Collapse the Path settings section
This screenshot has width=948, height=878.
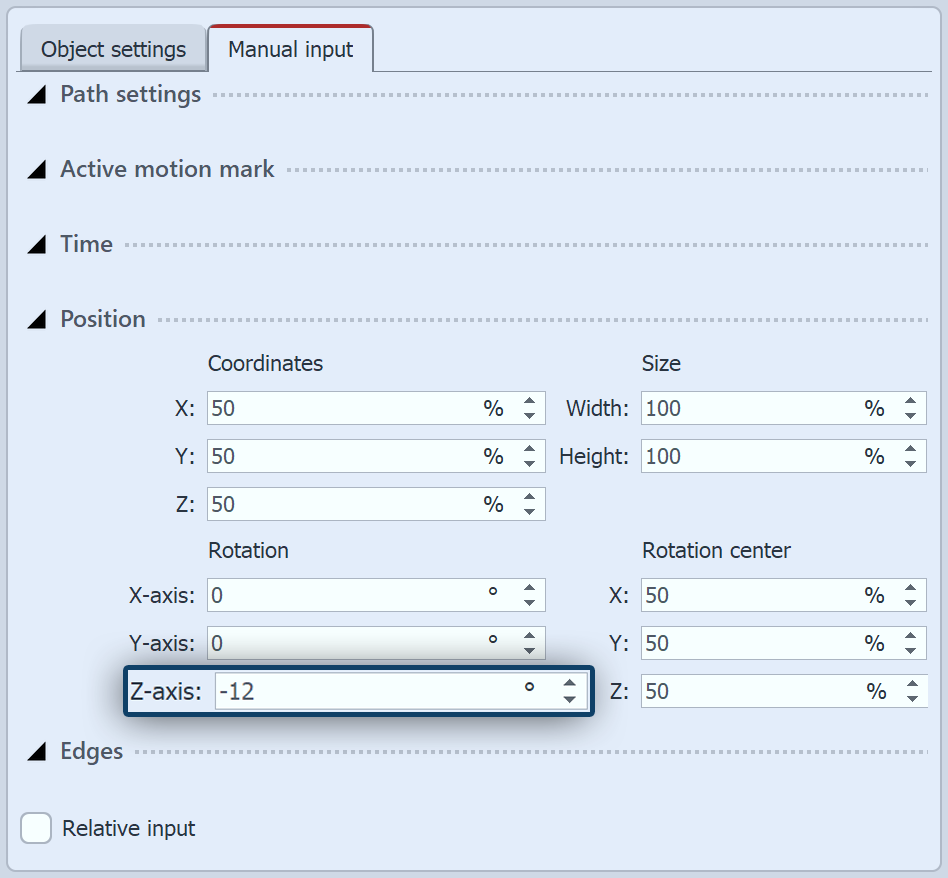click(37, 95)
